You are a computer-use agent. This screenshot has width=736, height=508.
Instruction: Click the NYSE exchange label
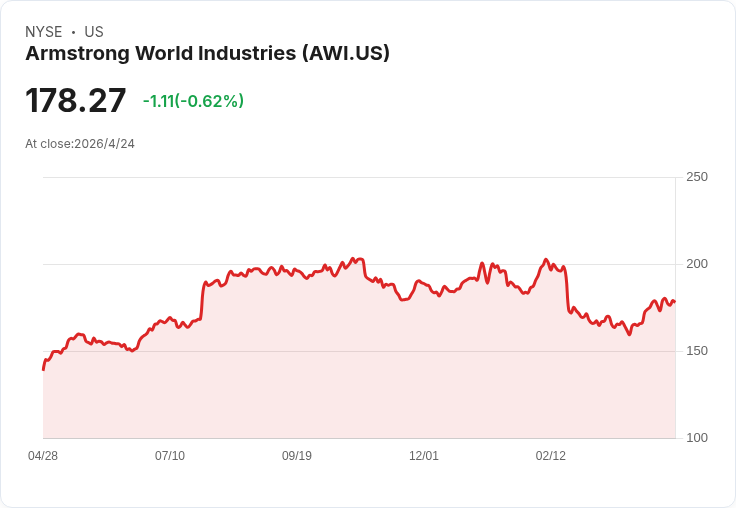point(43,32)
